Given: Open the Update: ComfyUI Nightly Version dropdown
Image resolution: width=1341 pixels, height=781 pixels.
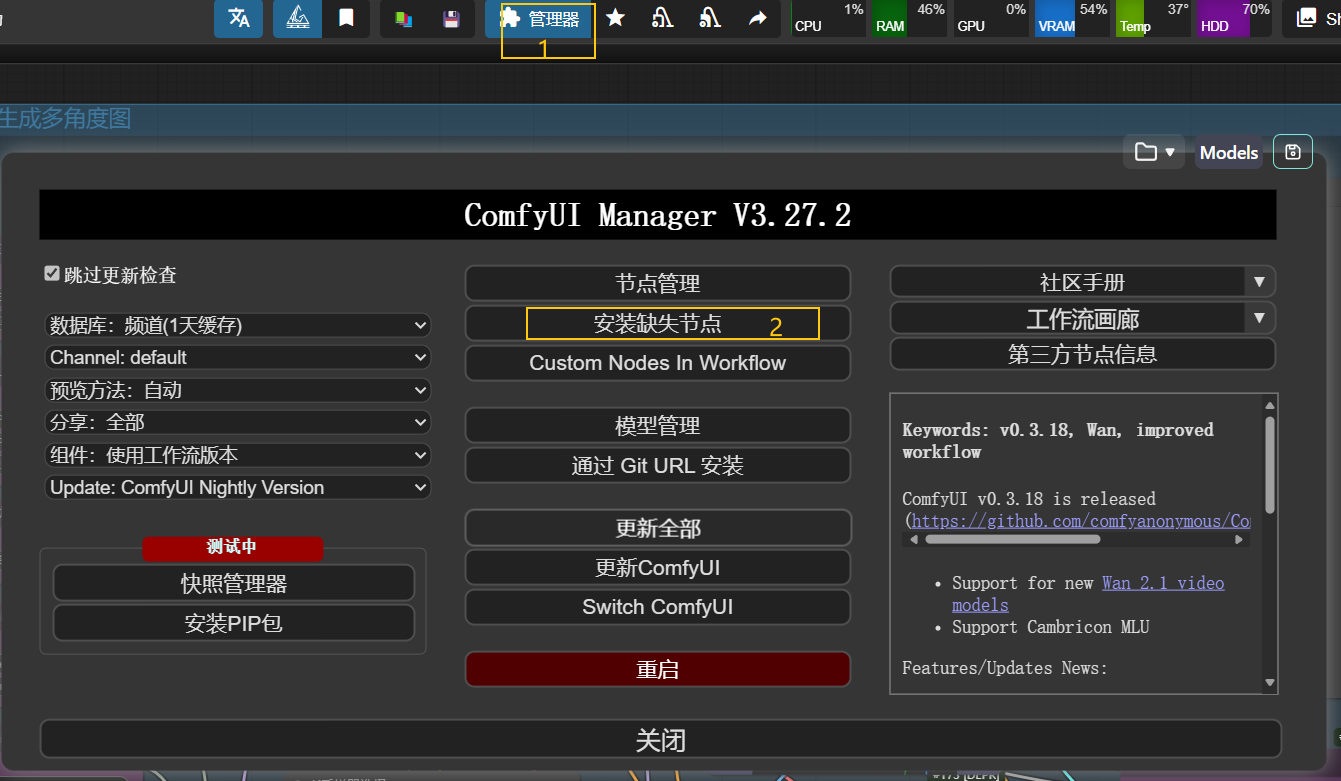Looking at the screenshot, I should coord(238,487).
